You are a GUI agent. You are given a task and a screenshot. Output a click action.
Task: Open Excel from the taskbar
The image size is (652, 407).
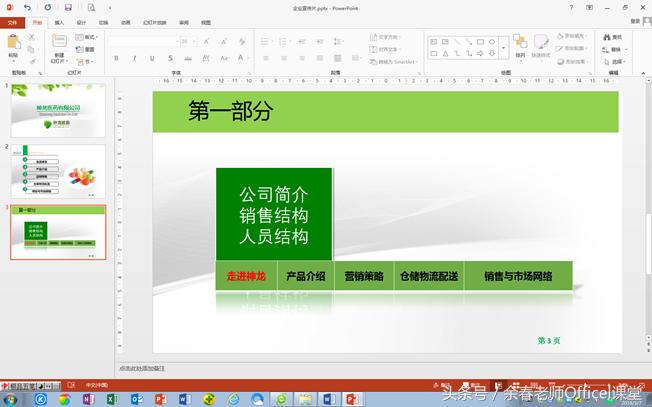tap(112, 400)
